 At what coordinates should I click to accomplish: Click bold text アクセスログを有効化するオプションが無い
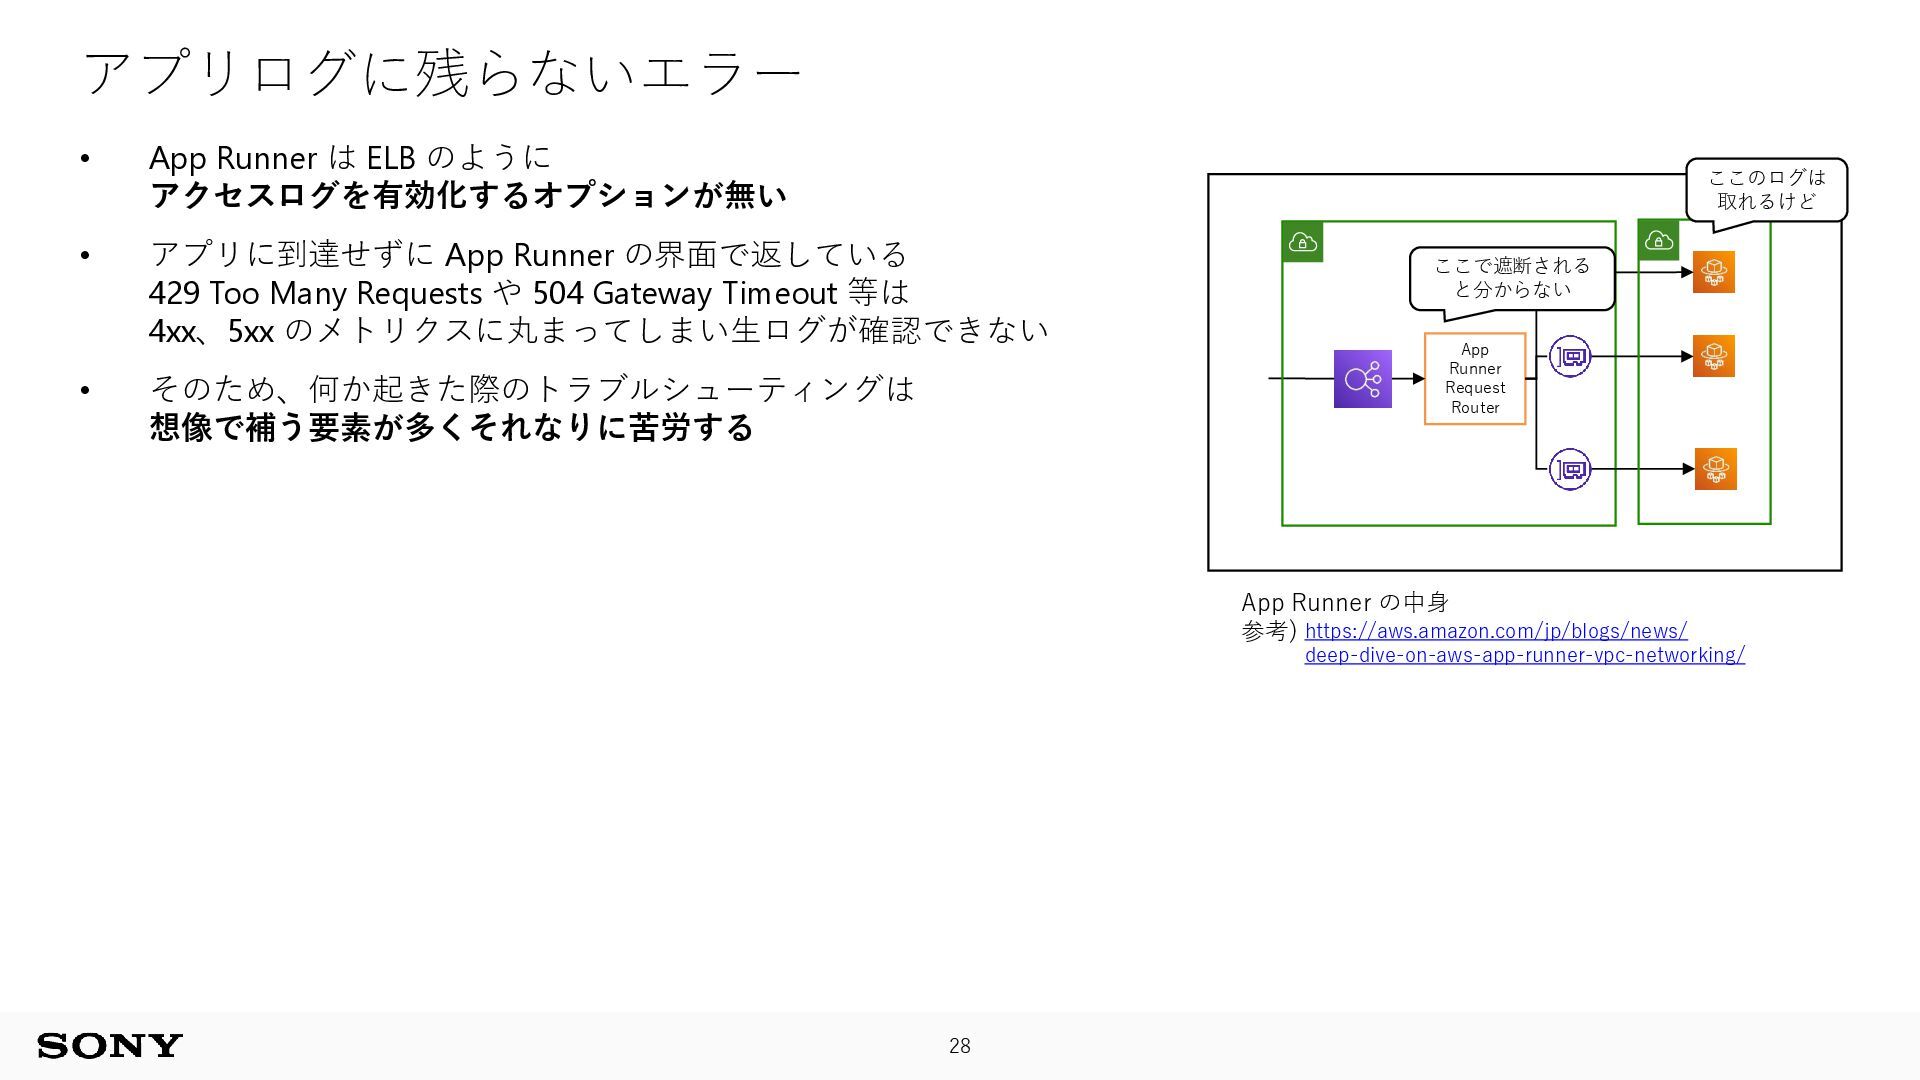468,195
